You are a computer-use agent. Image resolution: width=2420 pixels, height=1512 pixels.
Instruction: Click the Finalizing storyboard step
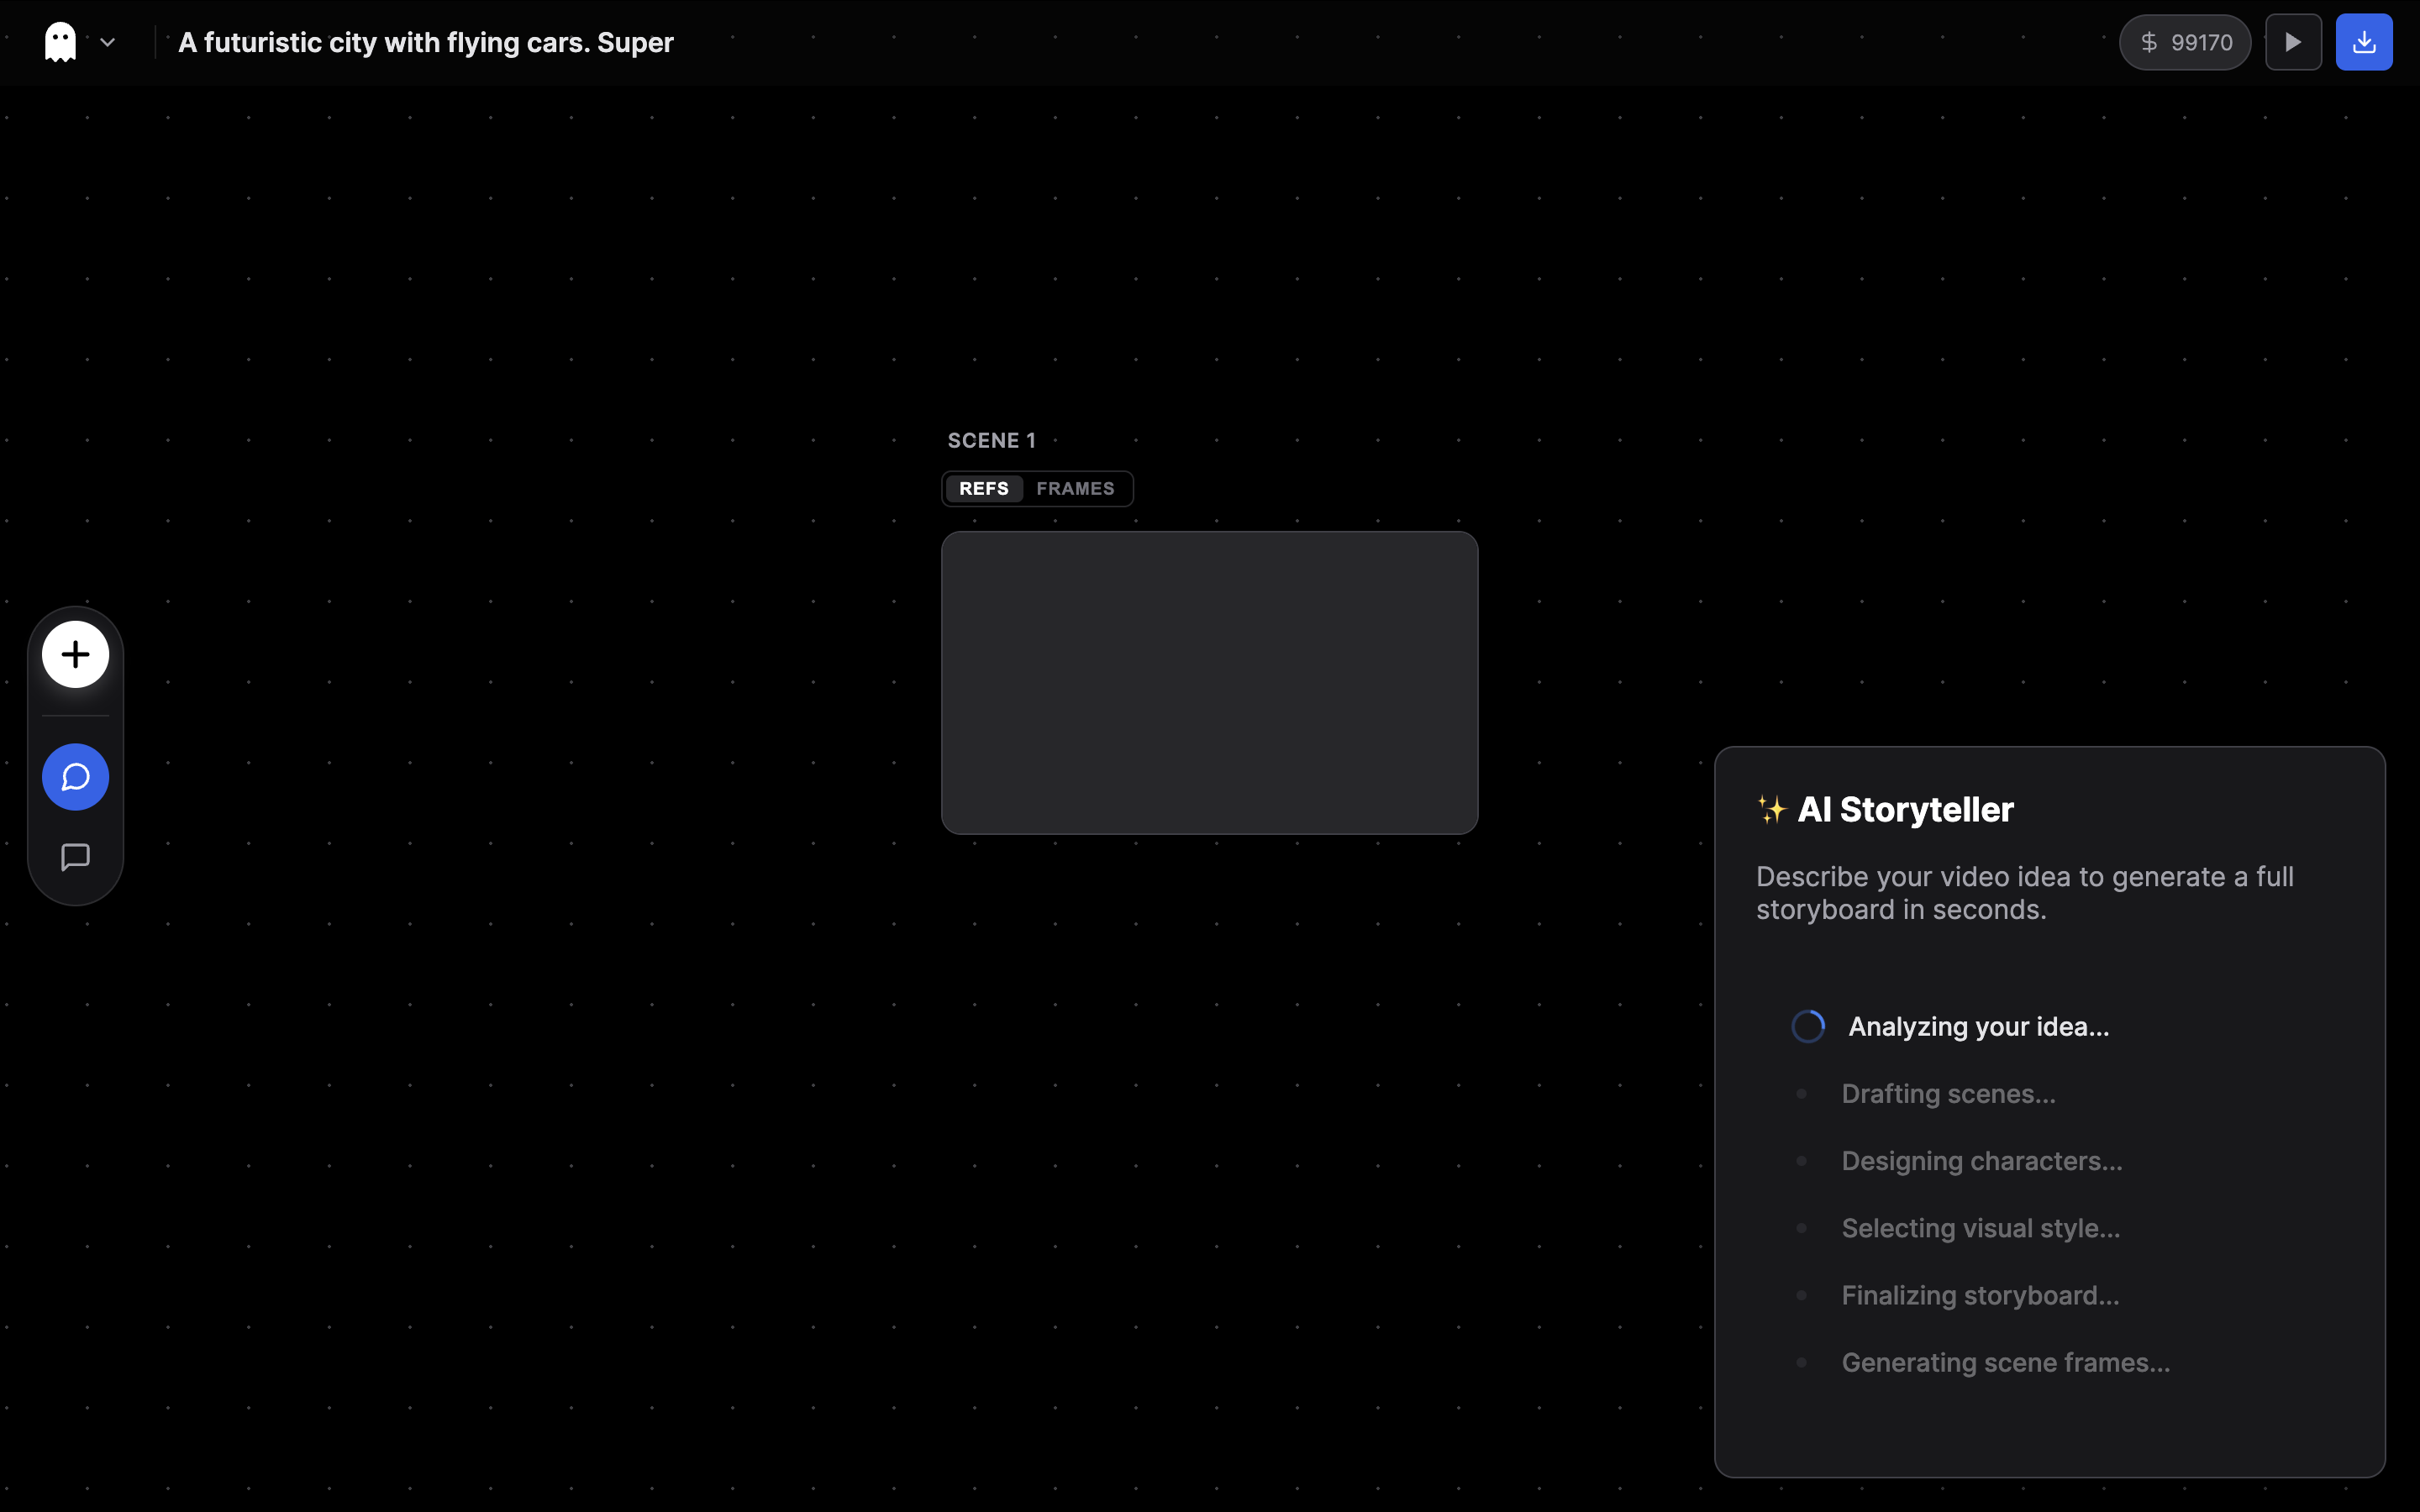1980,1296
